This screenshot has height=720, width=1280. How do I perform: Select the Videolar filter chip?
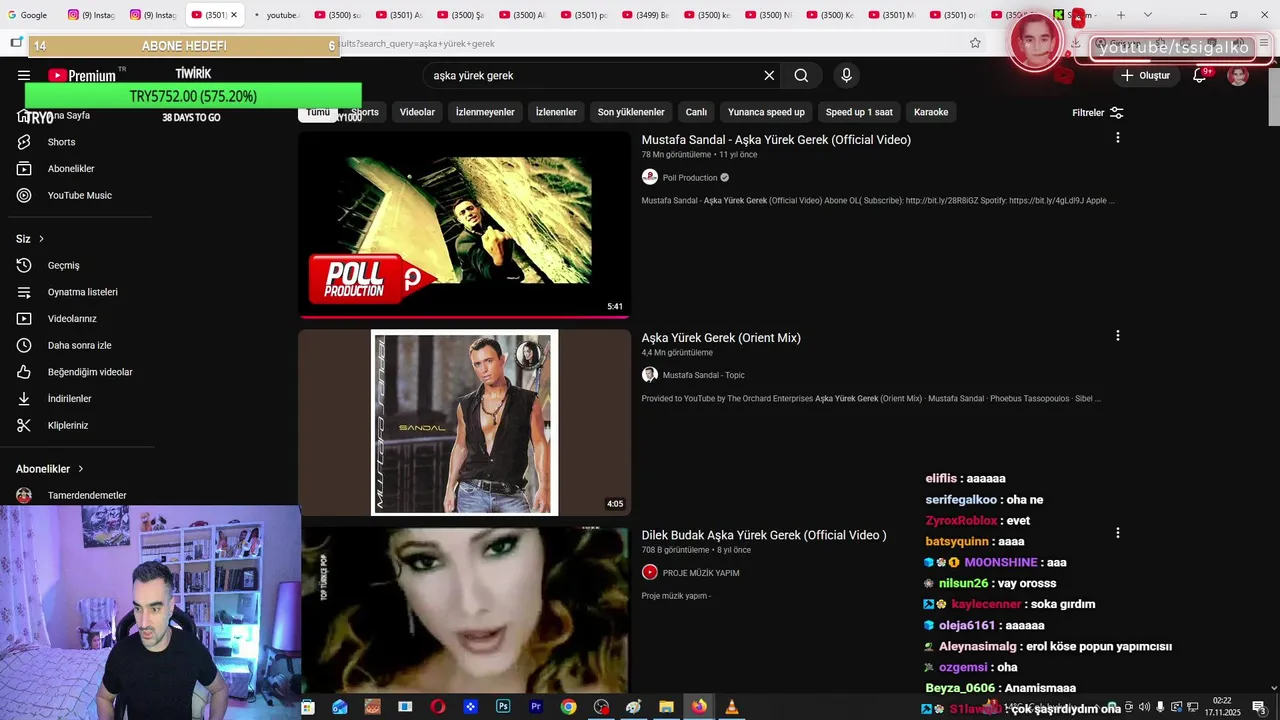click(x=417, y=112)
